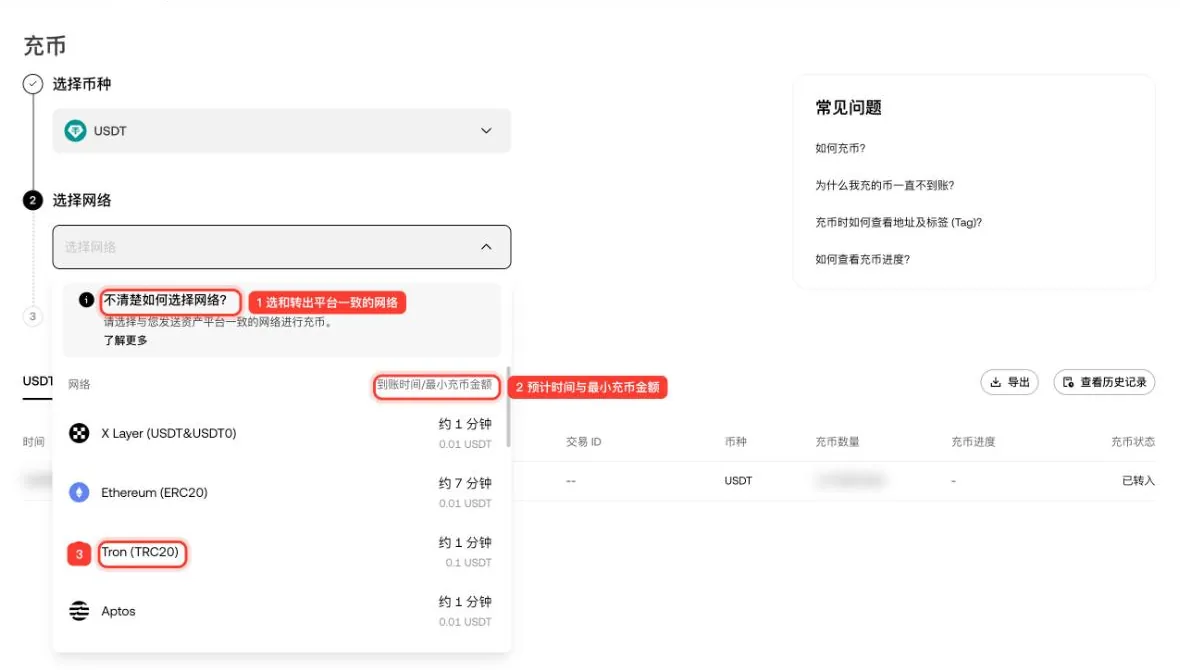Image resolution: width=1180 pixels, height=670 pixels.
Task: Click the completed step checkmark for 选择币种
Action: tap(32, 84)
